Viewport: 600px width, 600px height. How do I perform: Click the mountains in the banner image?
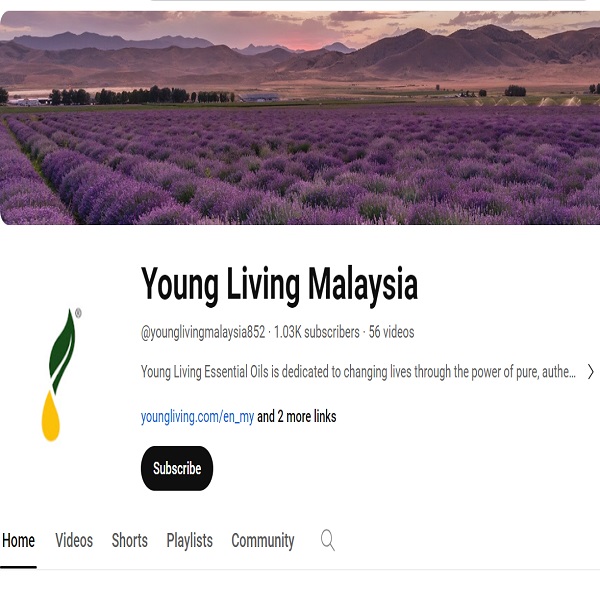point(300,54)
